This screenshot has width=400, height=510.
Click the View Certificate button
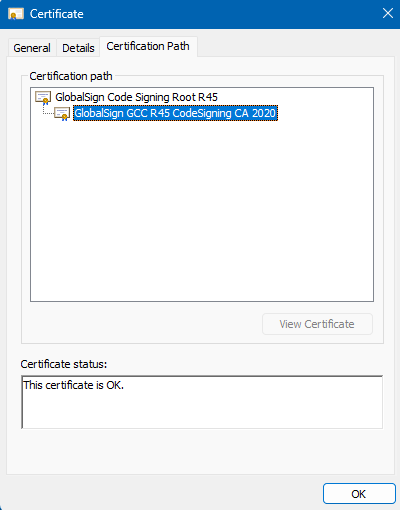[317, 324]
